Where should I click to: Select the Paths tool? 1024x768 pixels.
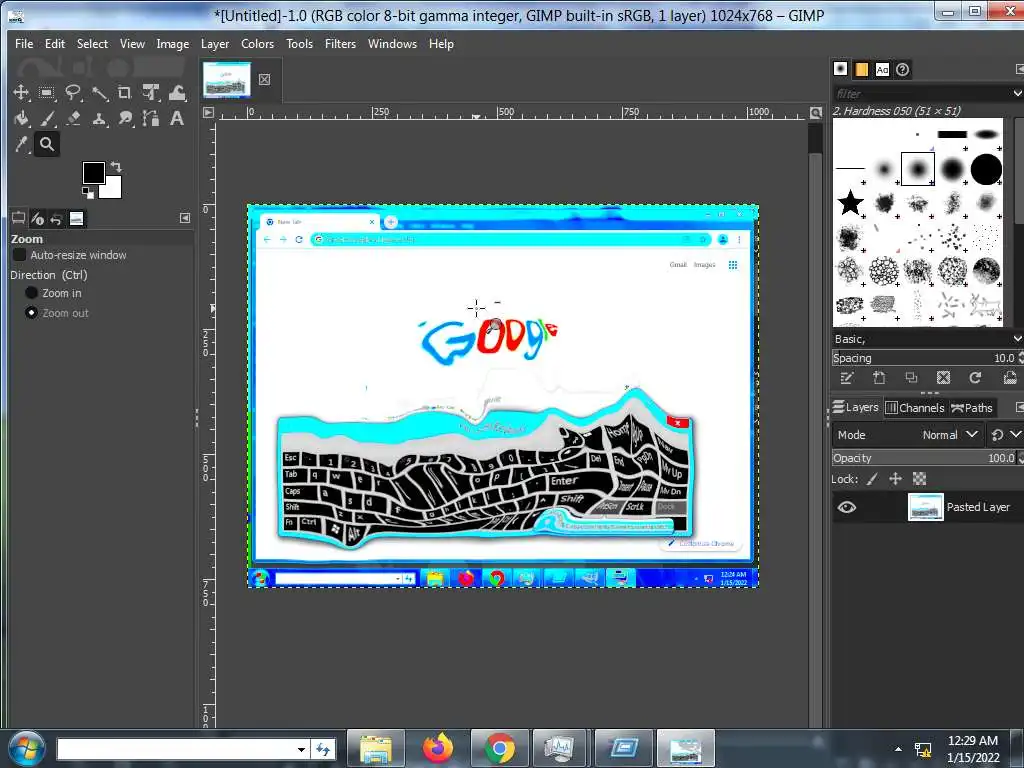(x=151, y=118)
